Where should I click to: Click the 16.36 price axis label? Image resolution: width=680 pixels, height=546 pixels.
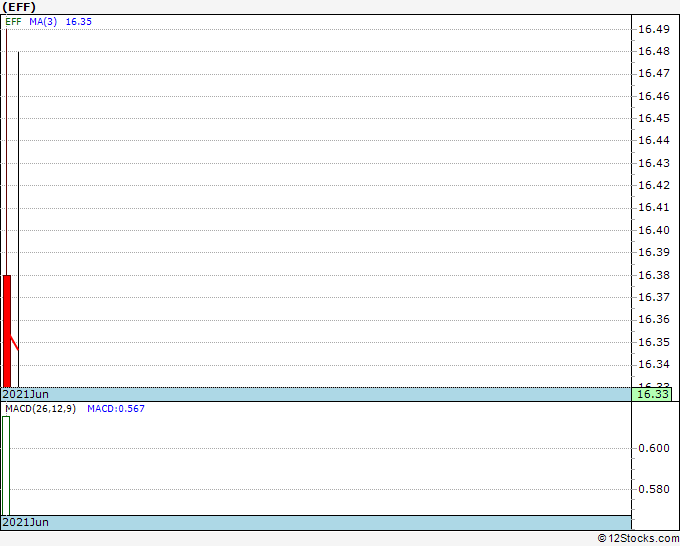(x=654, y=320)
